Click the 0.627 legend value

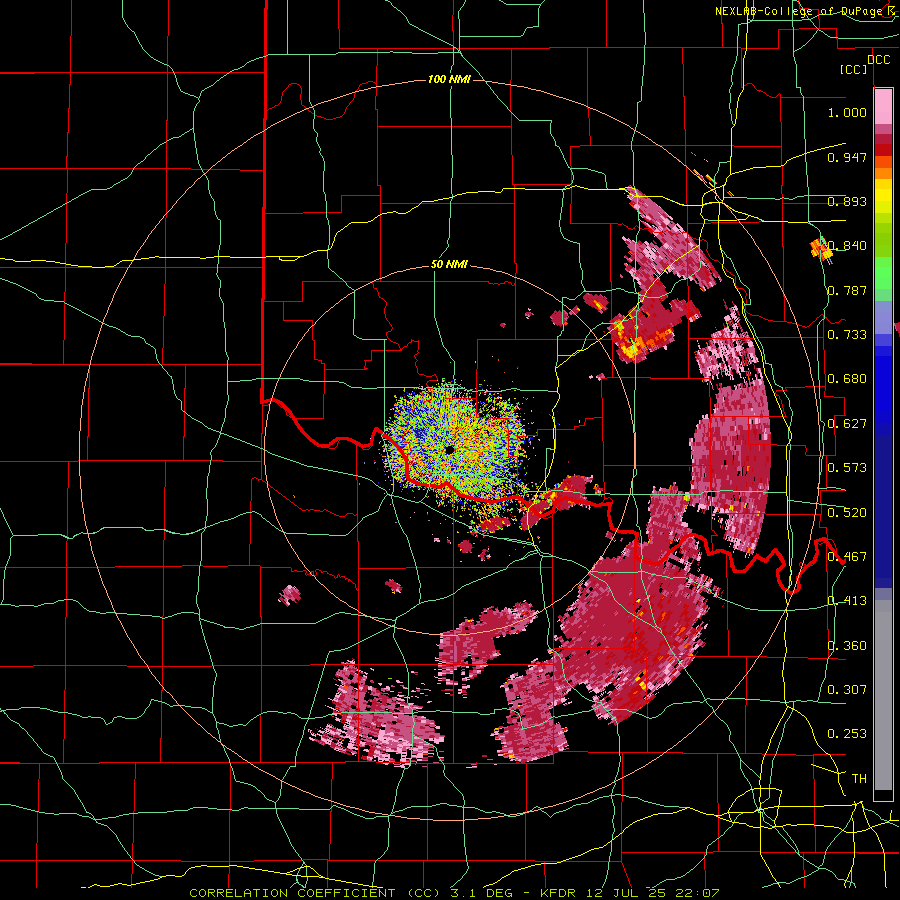pyautogui.click(x=847, y=424)
